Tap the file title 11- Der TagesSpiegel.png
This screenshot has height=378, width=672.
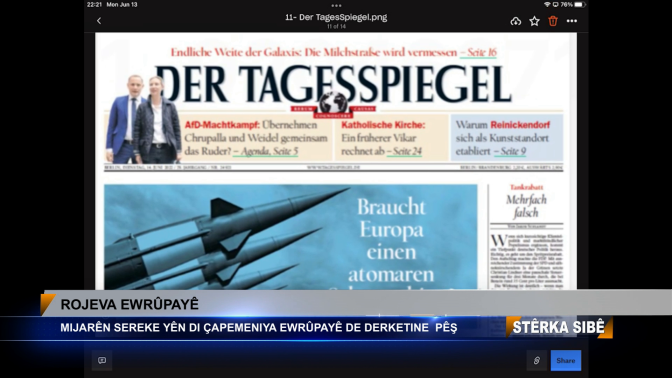point(336,17)
